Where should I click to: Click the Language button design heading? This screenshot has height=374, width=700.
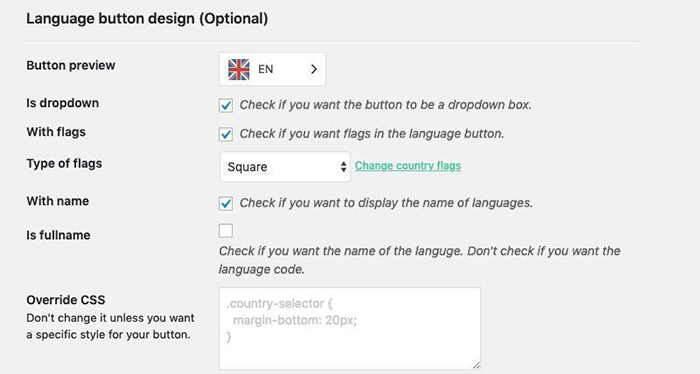coord(147,19)
